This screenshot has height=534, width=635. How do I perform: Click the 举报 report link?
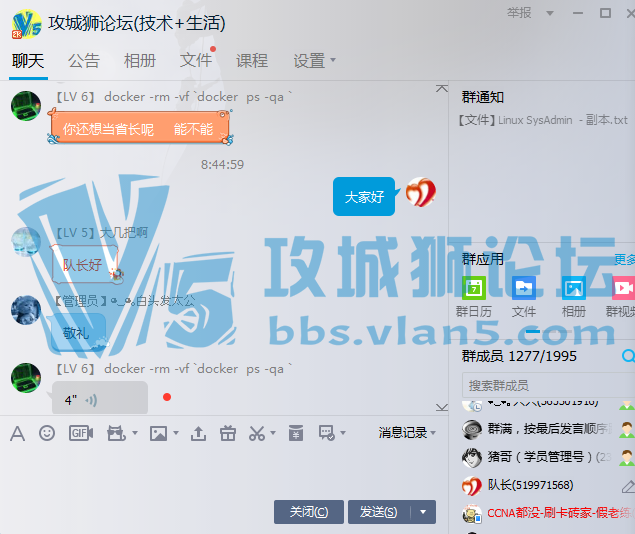(519, 13)
